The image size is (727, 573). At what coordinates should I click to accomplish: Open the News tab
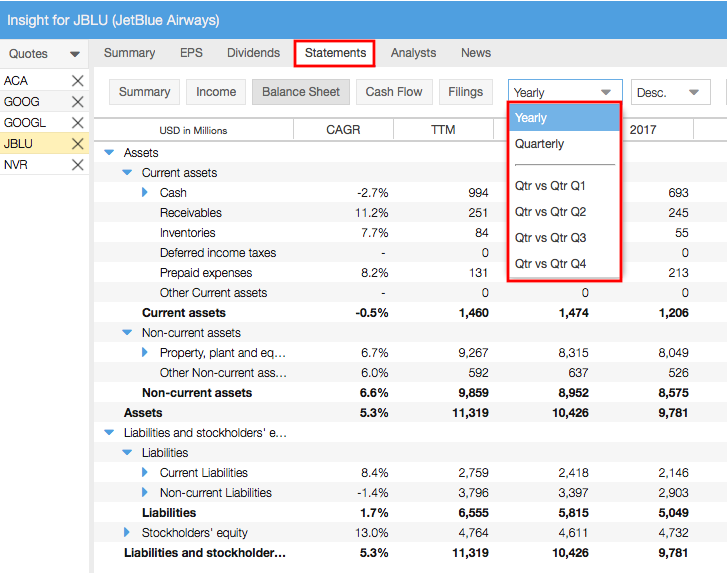point(476,53)
